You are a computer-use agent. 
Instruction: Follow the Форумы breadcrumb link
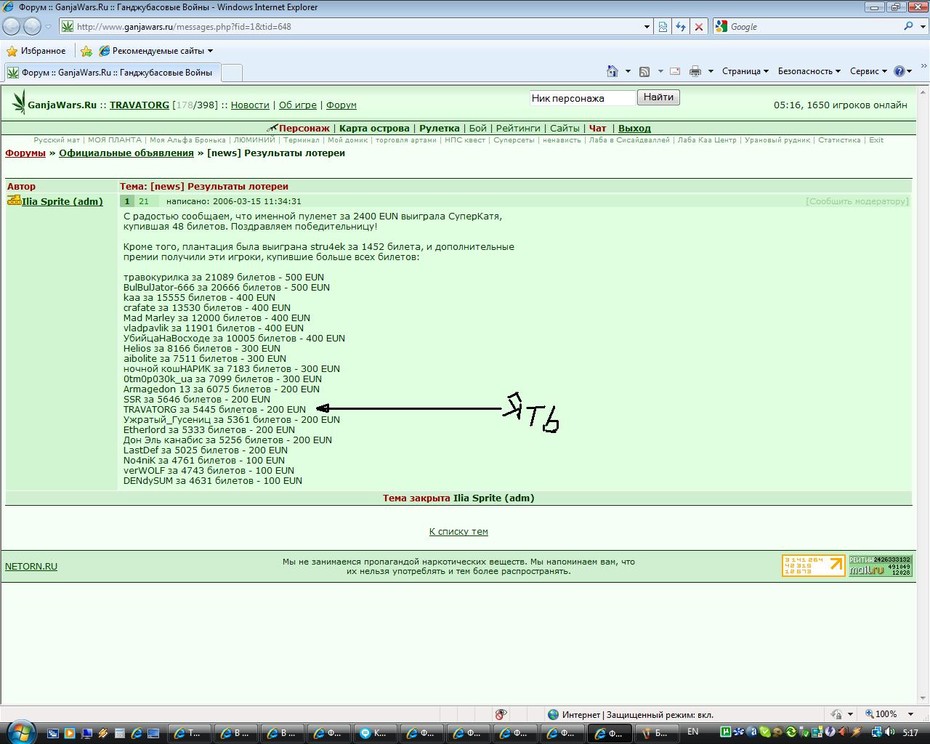point(26,153)
